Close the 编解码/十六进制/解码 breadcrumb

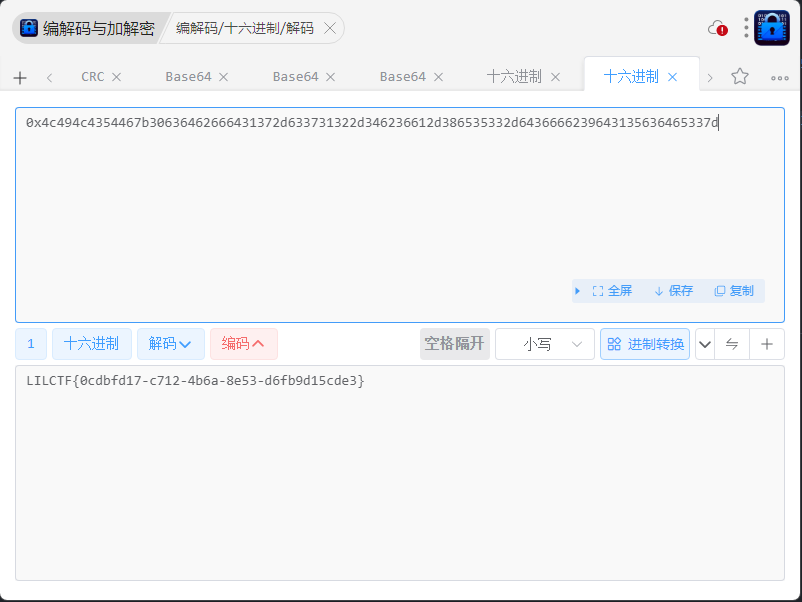pyautogui.click(x=330, y=28)
